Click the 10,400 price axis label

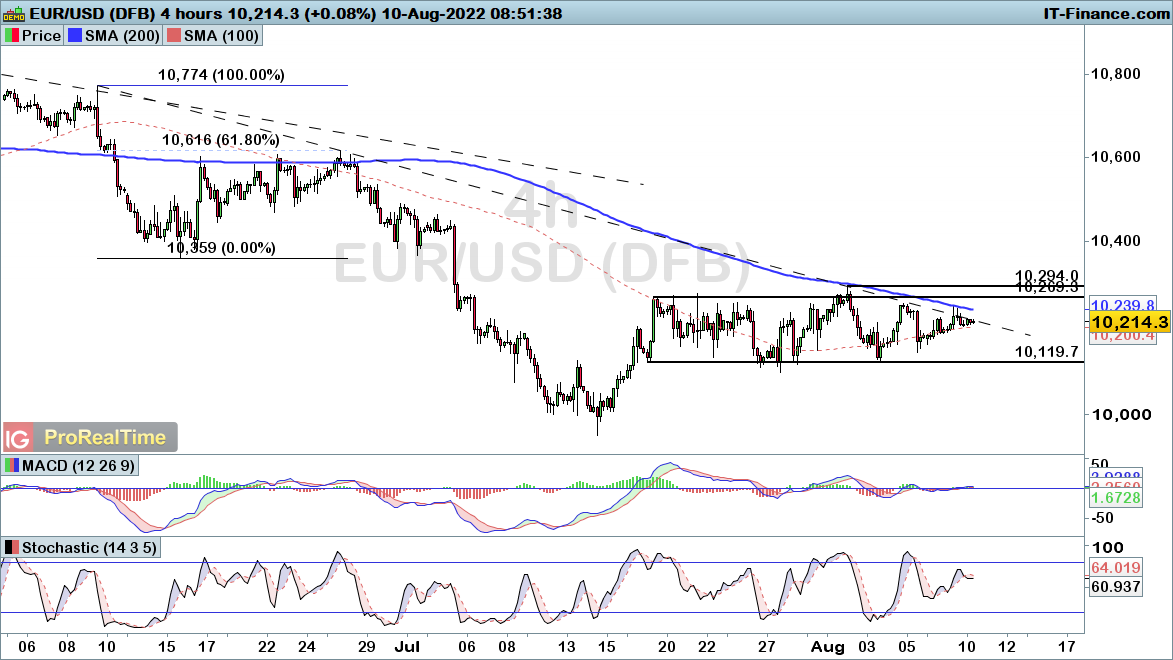[1115, 241]
